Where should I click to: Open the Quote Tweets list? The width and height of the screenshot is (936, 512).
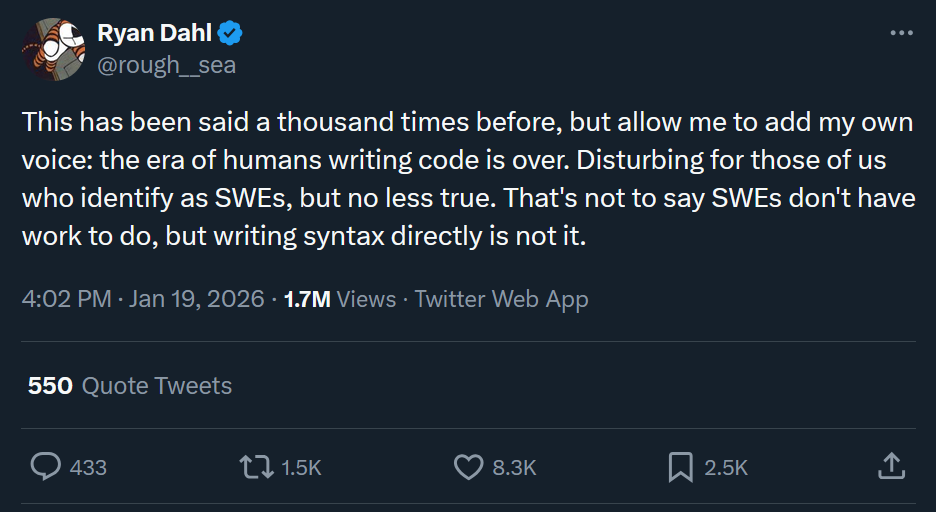click(156, 386)
